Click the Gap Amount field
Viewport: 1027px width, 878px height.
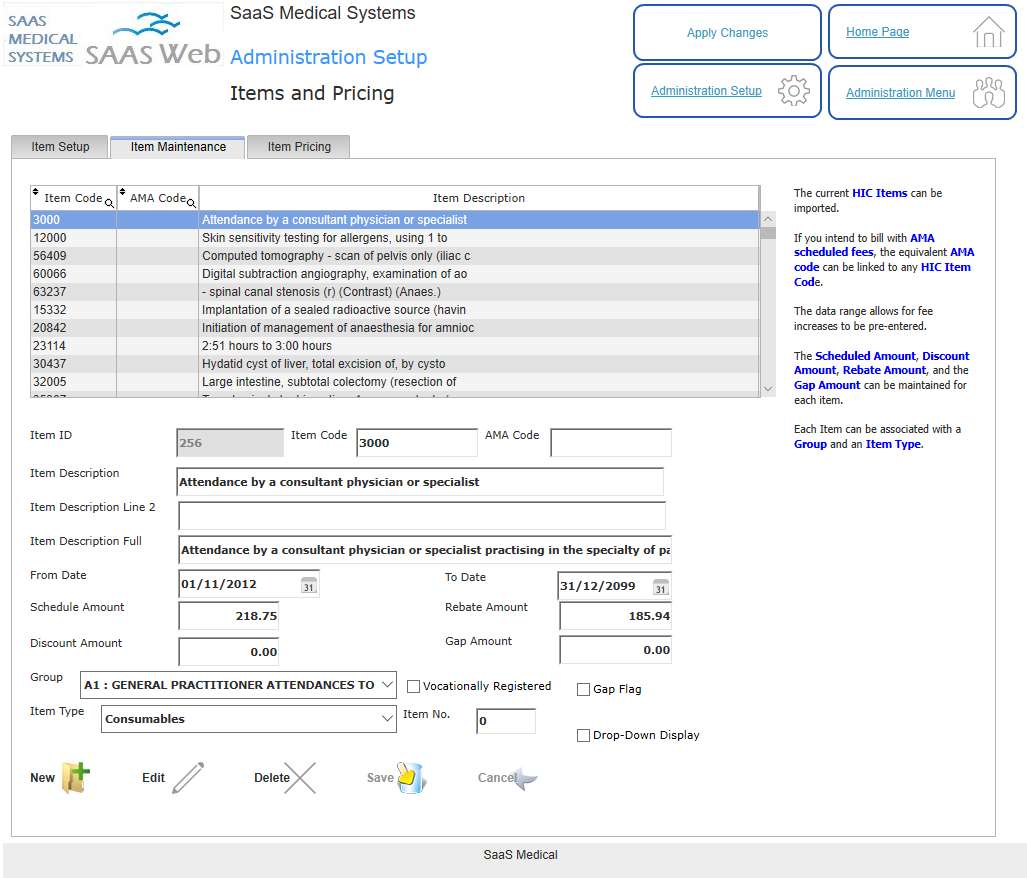point(616,650)
